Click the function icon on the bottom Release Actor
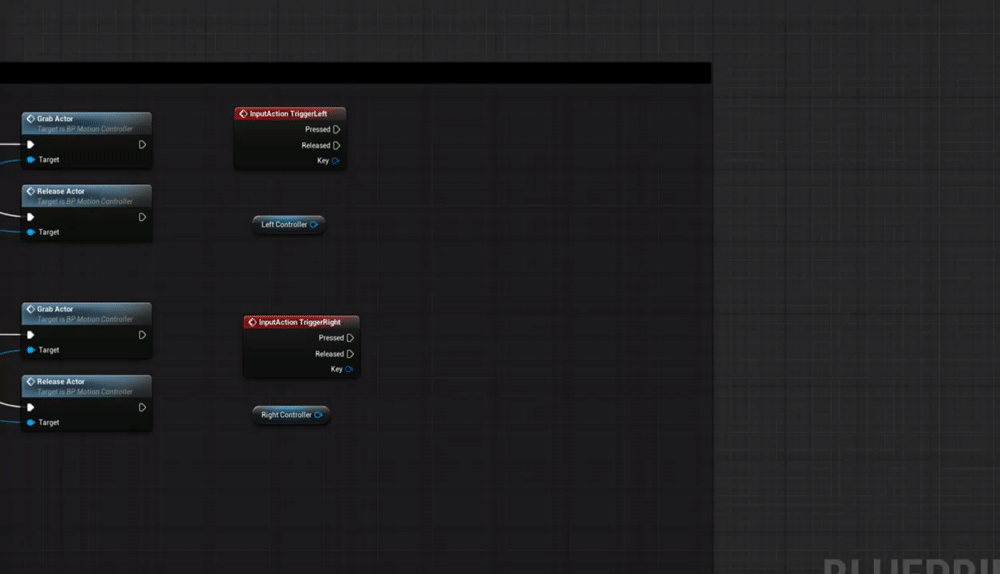Screen dimensions: 1000x574 pyautogui.click(x=30, y=381)
